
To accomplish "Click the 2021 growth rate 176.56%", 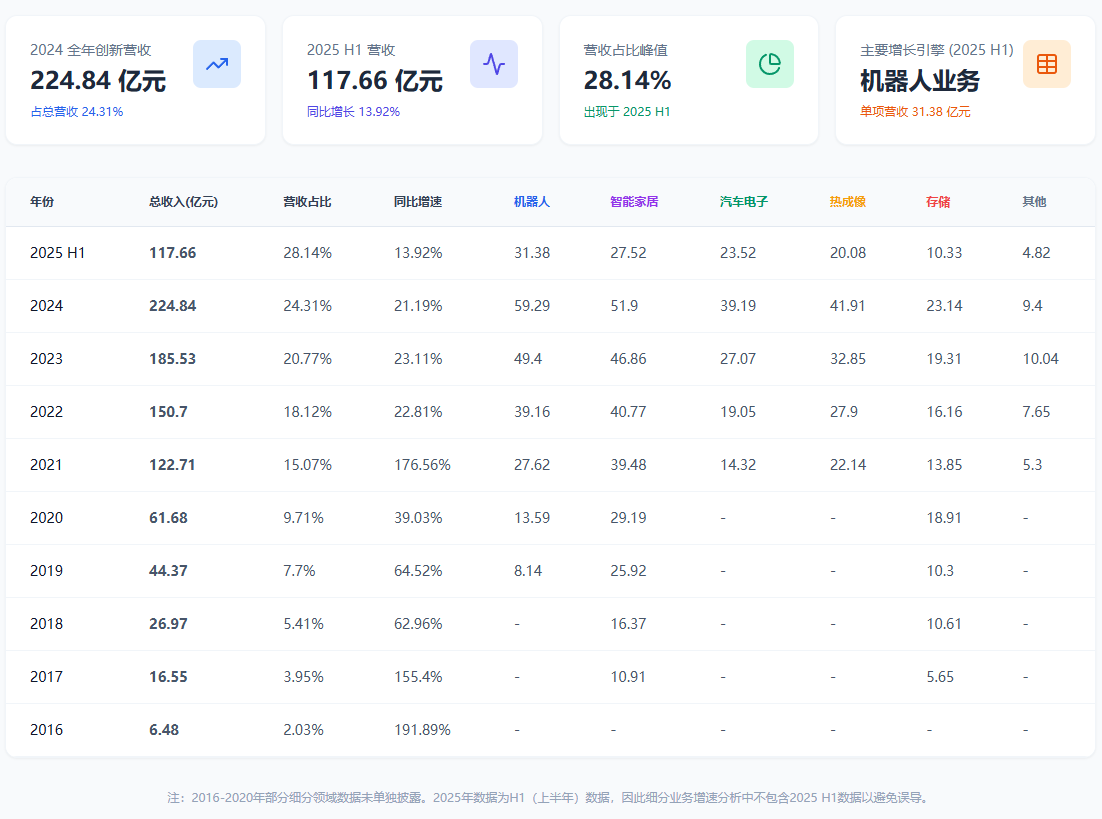I will pos(422,465).
